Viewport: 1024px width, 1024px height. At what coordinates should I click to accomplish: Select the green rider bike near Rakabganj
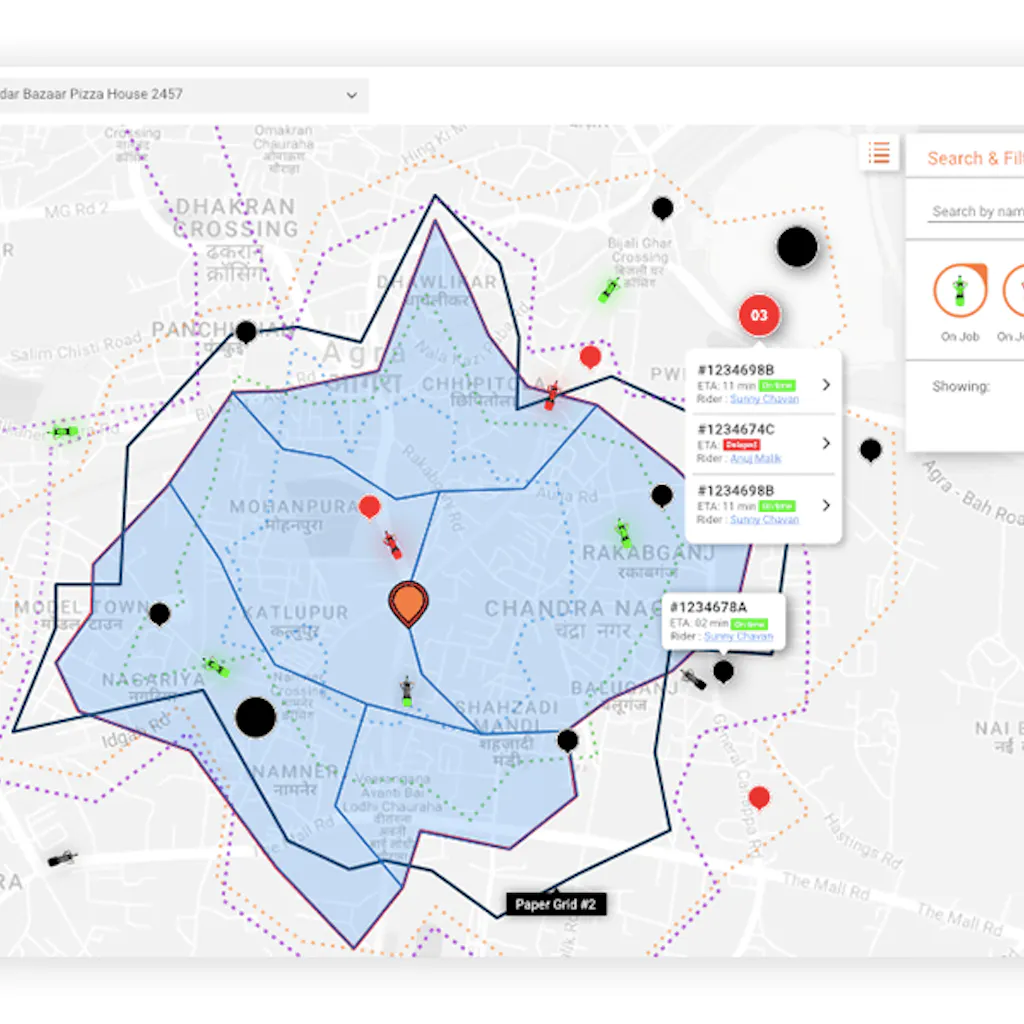[x=624, y=533]
